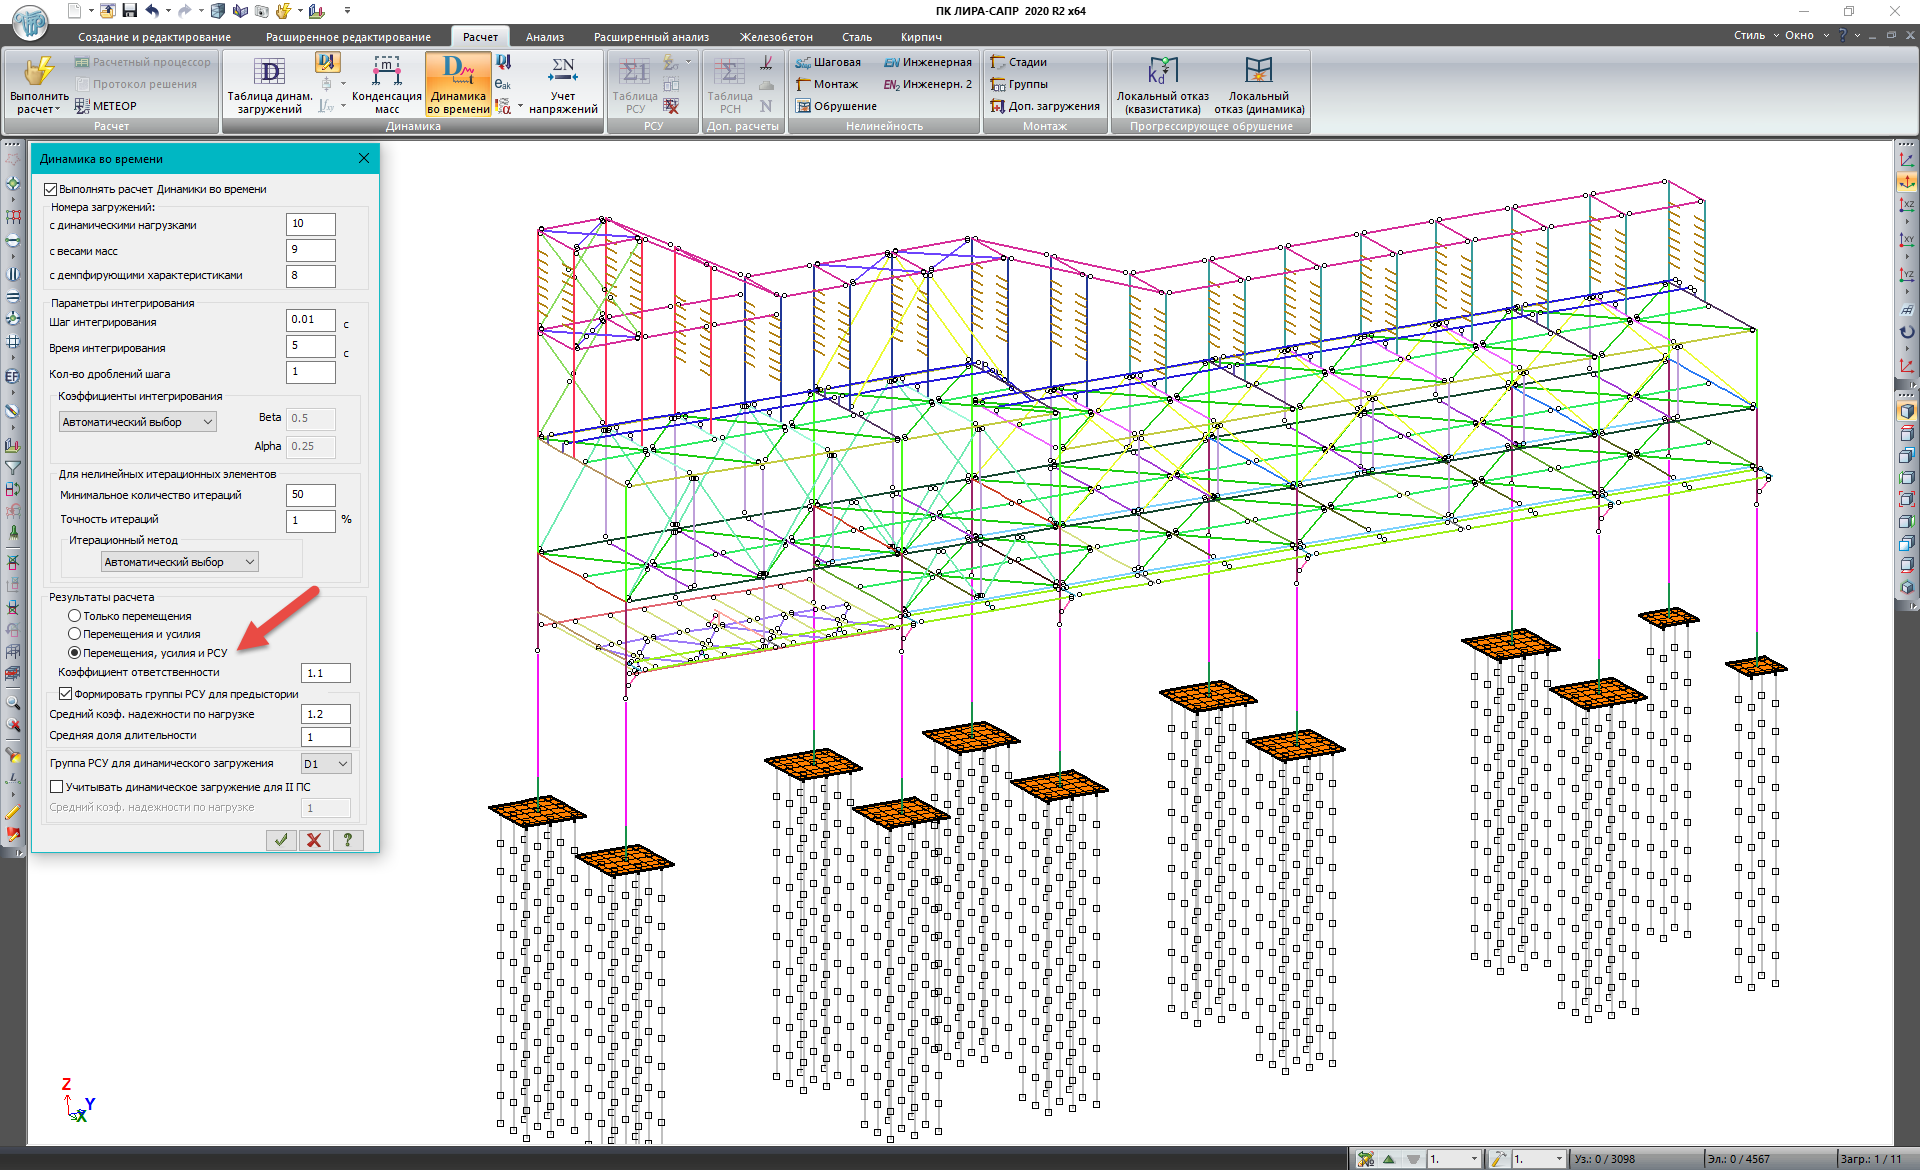Click Локальный отказ (квазистатика) icon
The height and width of the screenshot is (1170, 1920).
tap(1162, 83)
